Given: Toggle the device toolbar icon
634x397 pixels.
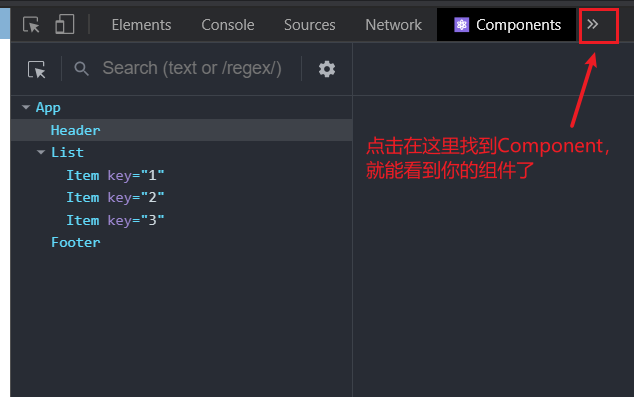Looking at the screenshot, I should [65, 24].
